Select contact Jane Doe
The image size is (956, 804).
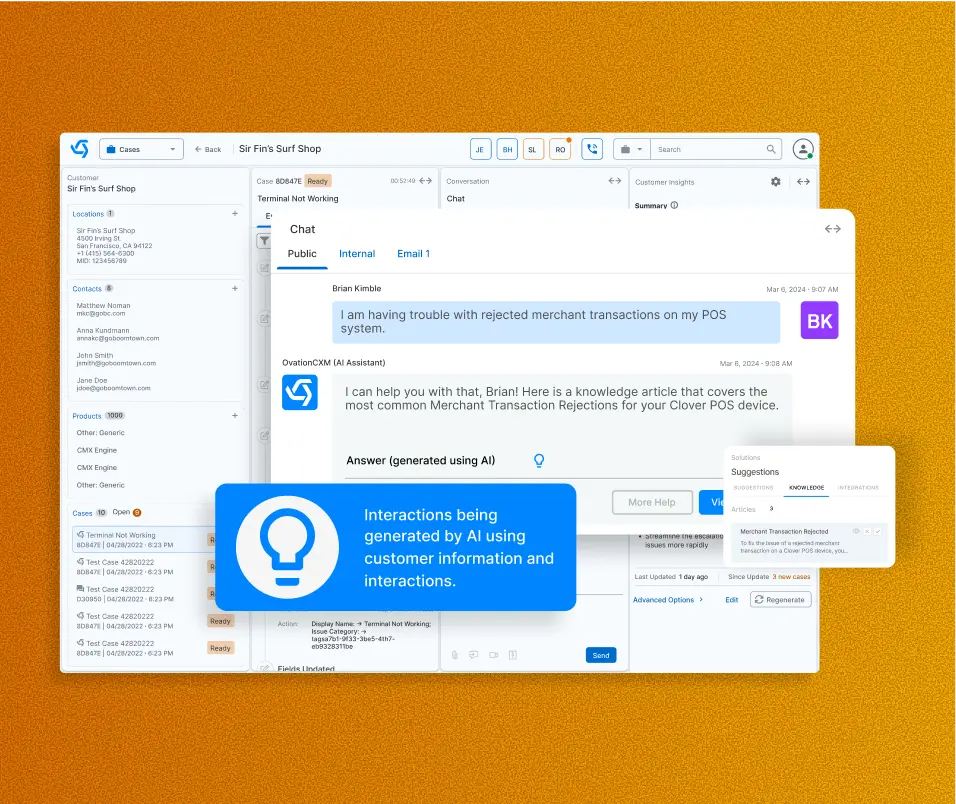(113, 384)
